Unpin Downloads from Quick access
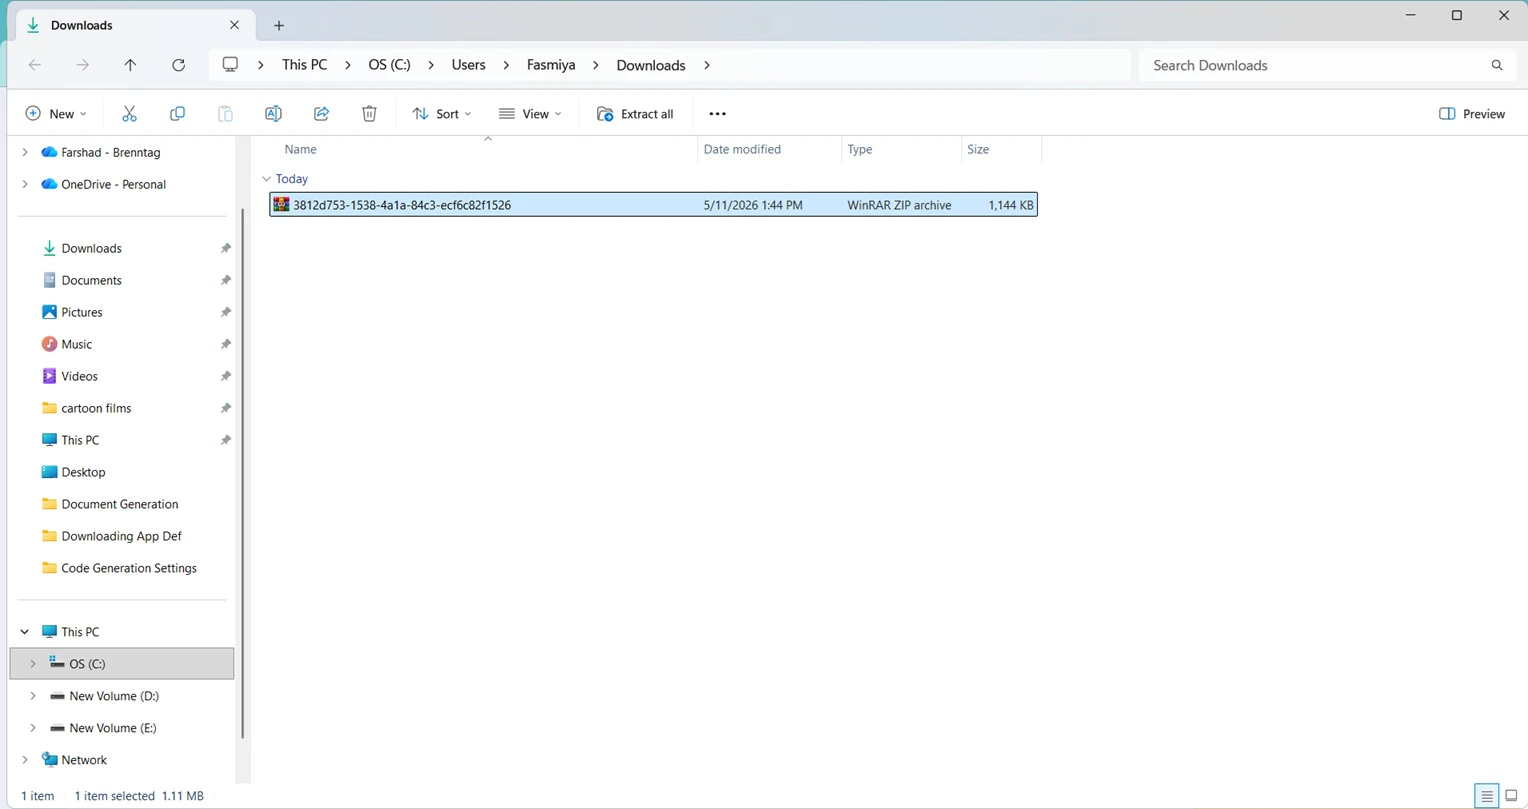This screenshot has height=809, width=1528. 225,248
